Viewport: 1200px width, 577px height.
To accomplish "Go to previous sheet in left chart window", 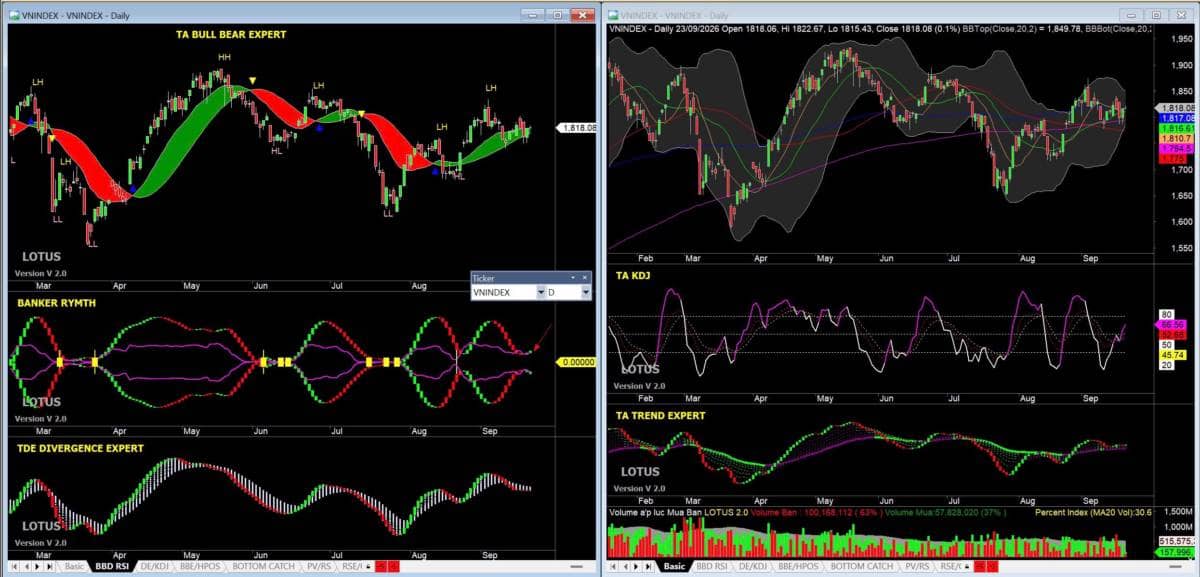I will tap(26, 566).
